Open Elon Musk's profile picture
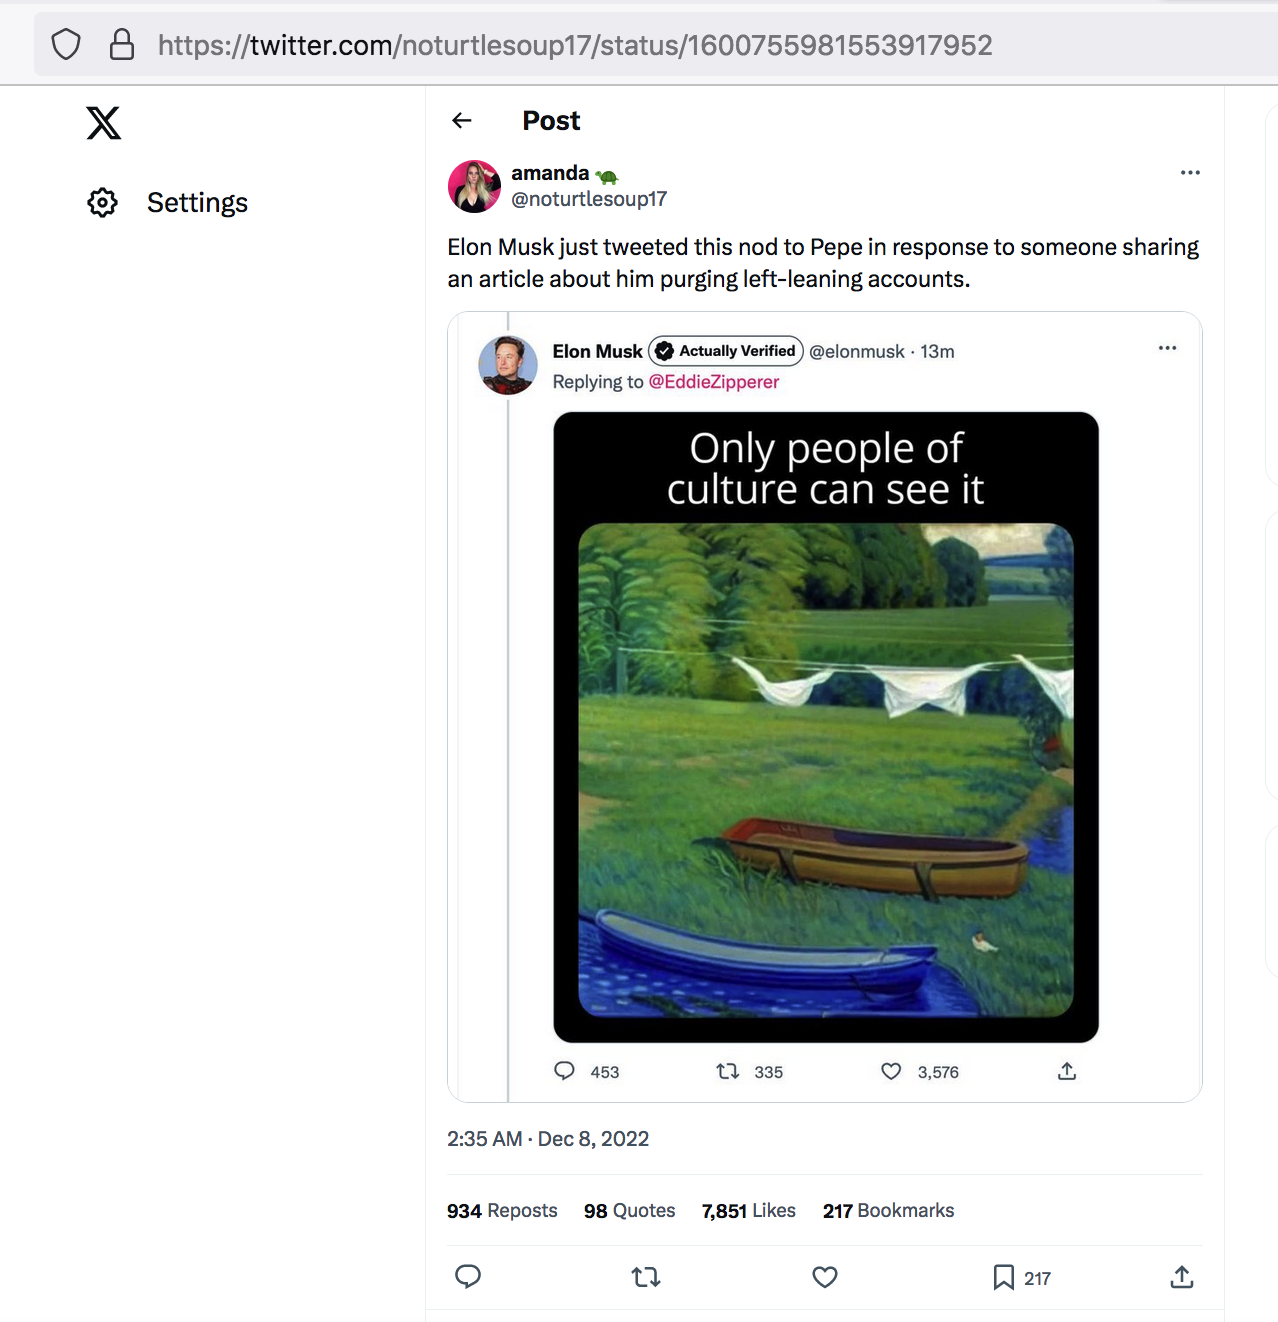 tap(508, 365)
